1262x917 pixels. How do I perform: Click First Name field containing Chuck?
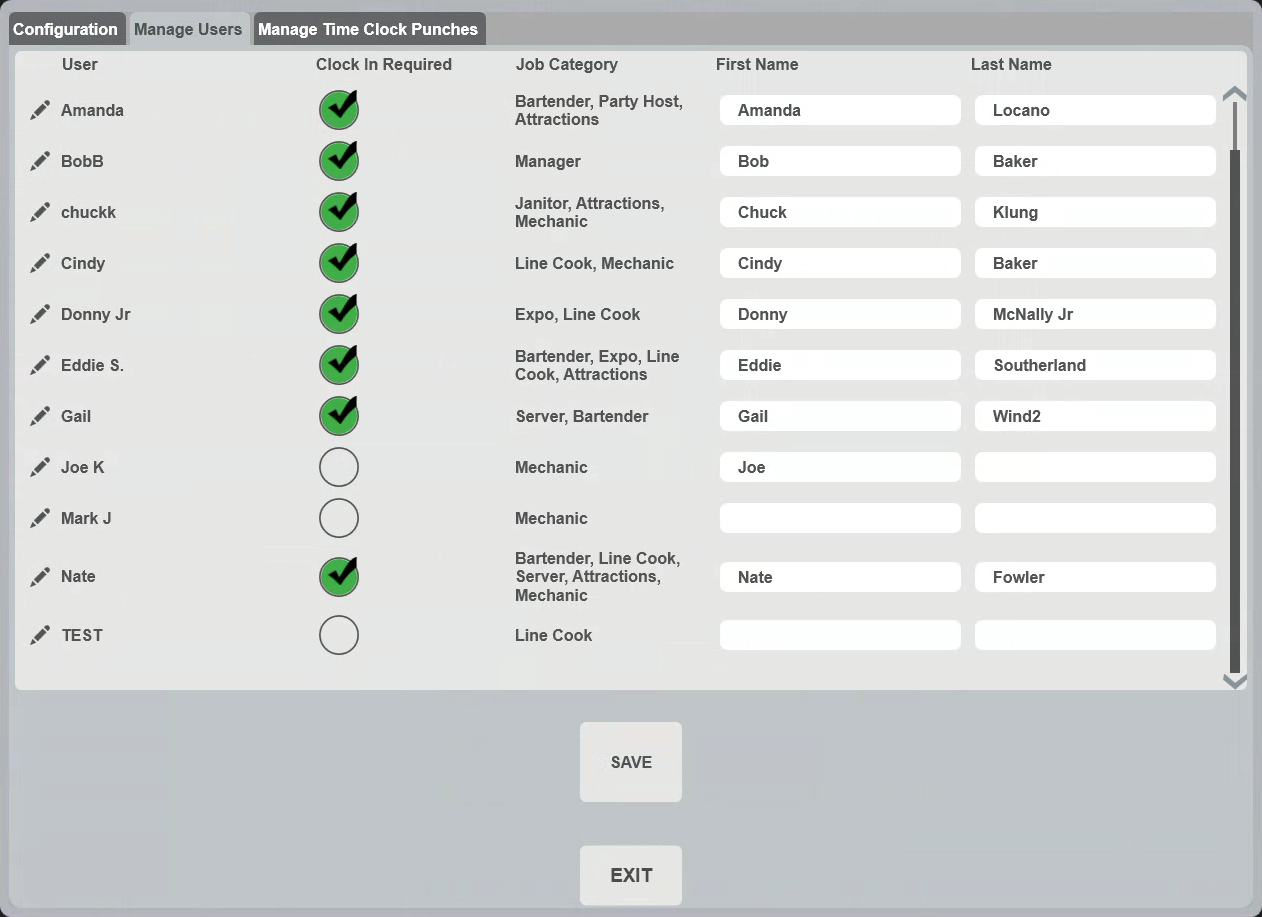point(840,212)
